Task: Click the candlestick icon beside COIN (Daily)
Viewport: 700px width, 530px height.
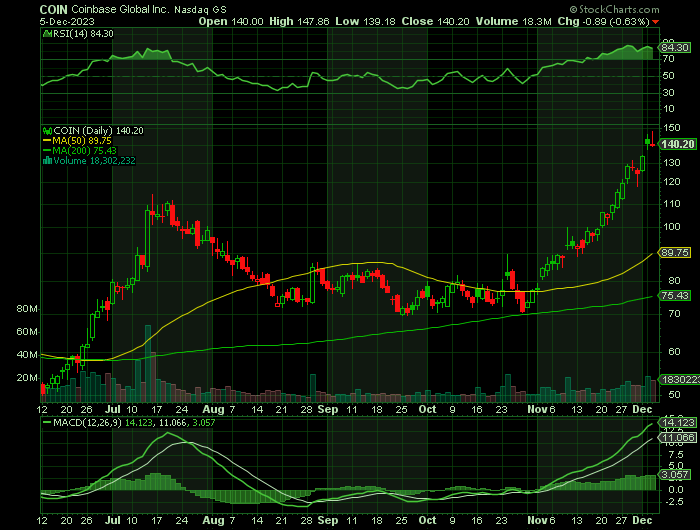Action: (47, 131)
